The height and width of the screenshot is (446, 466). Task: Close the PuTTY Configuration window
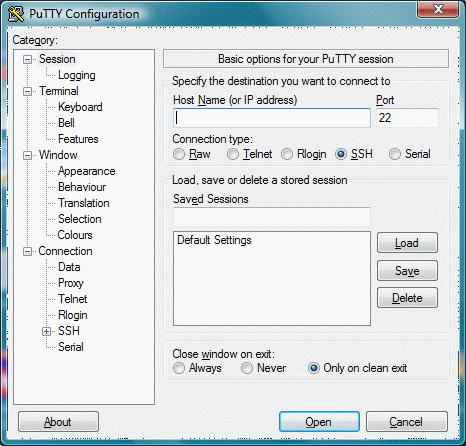438,9
